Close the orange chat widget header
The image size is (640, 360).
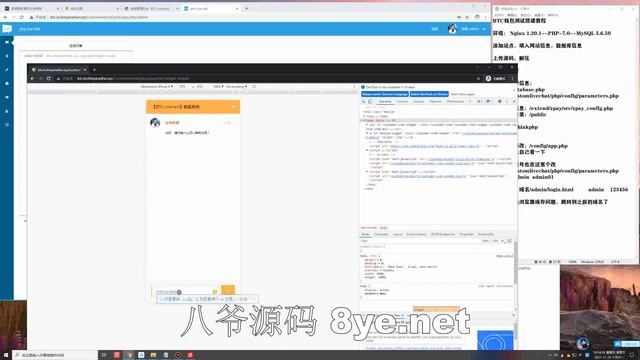click(x=234, y=107)
